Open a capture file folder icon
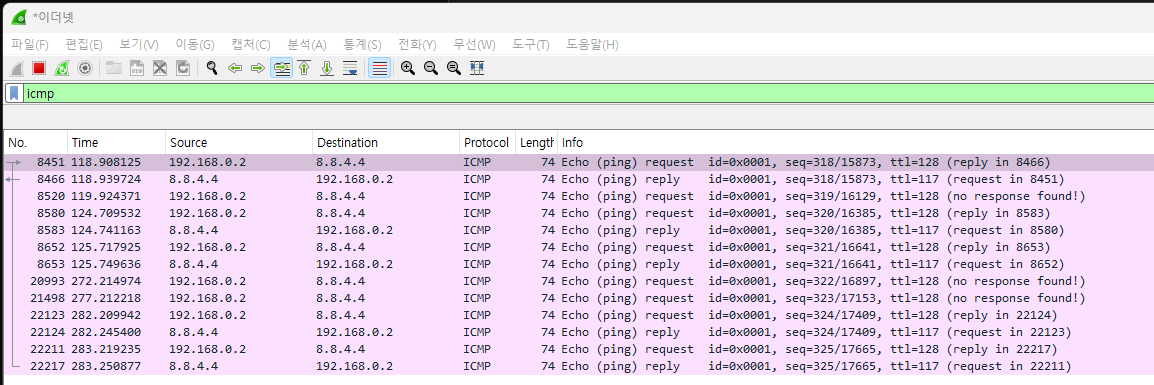This screenshot has height=385, width=1154. pos(114,68)
